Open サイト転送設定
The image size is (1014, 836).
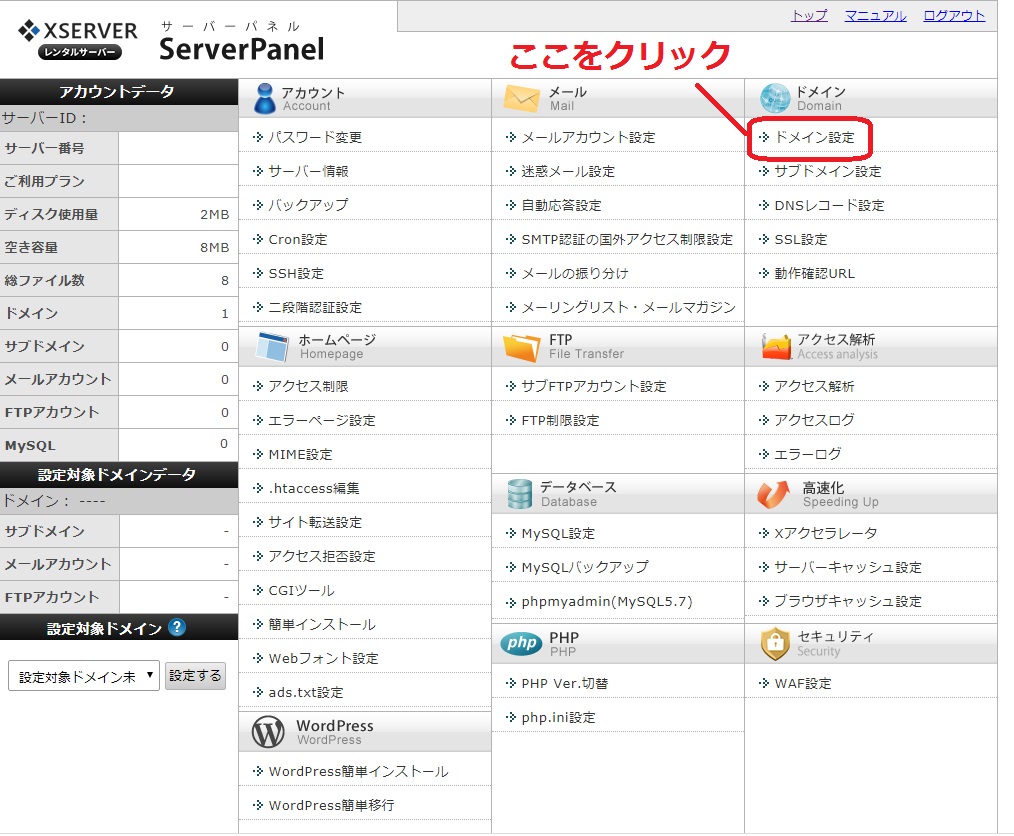[315, 522]
